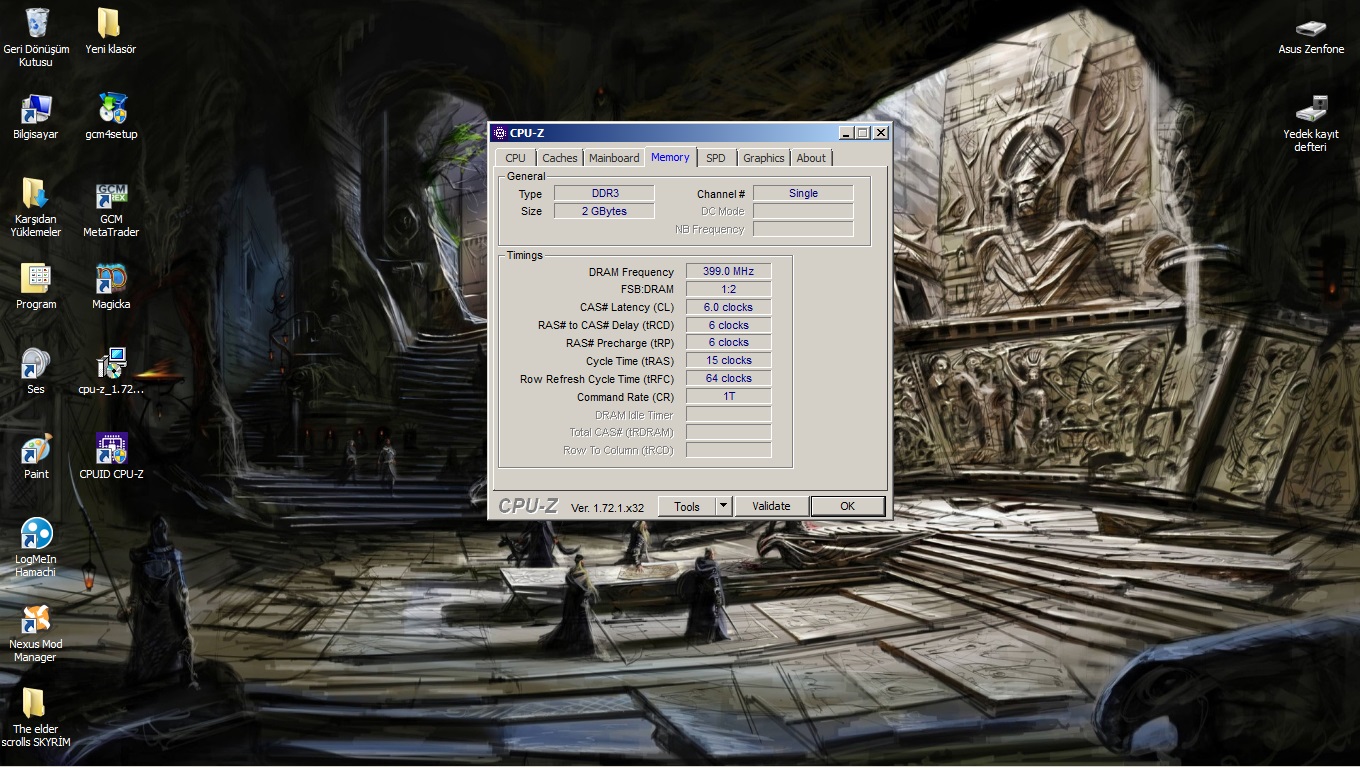Select the cpu-z_1.72 installer icon
The image size is (1360, 768).
point(111,363)
